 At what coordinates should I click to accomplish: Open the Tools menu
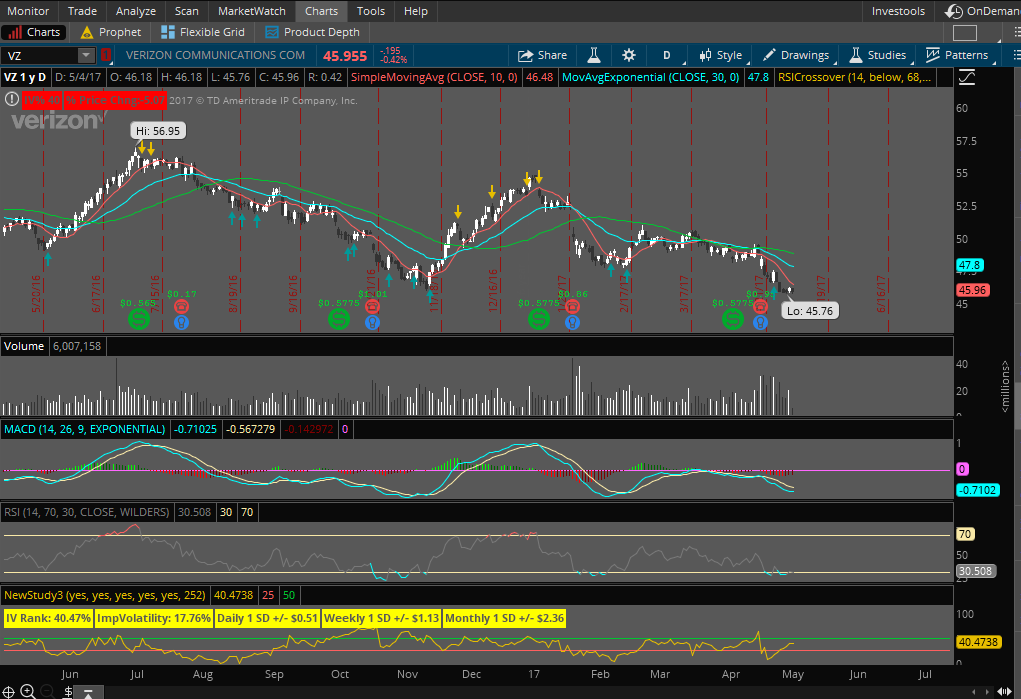[370, 11]
